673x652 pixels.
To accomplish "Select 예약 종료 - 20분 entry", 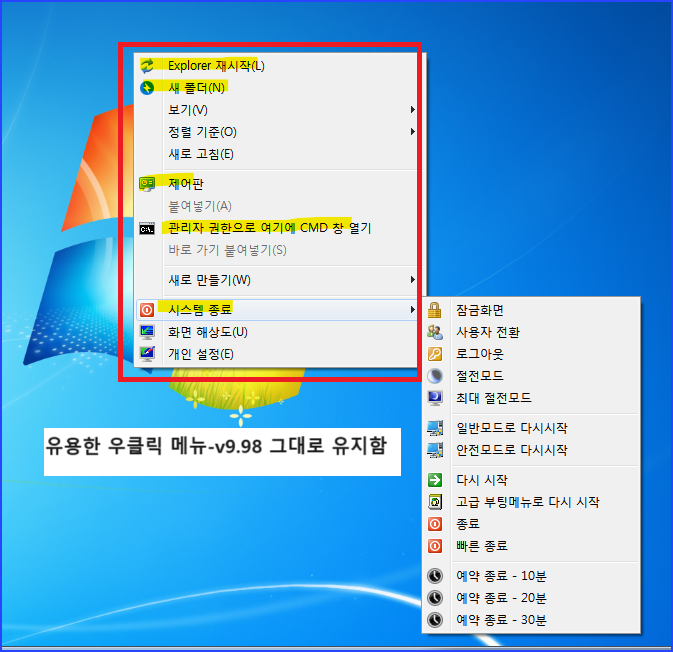I will point(531,598).
